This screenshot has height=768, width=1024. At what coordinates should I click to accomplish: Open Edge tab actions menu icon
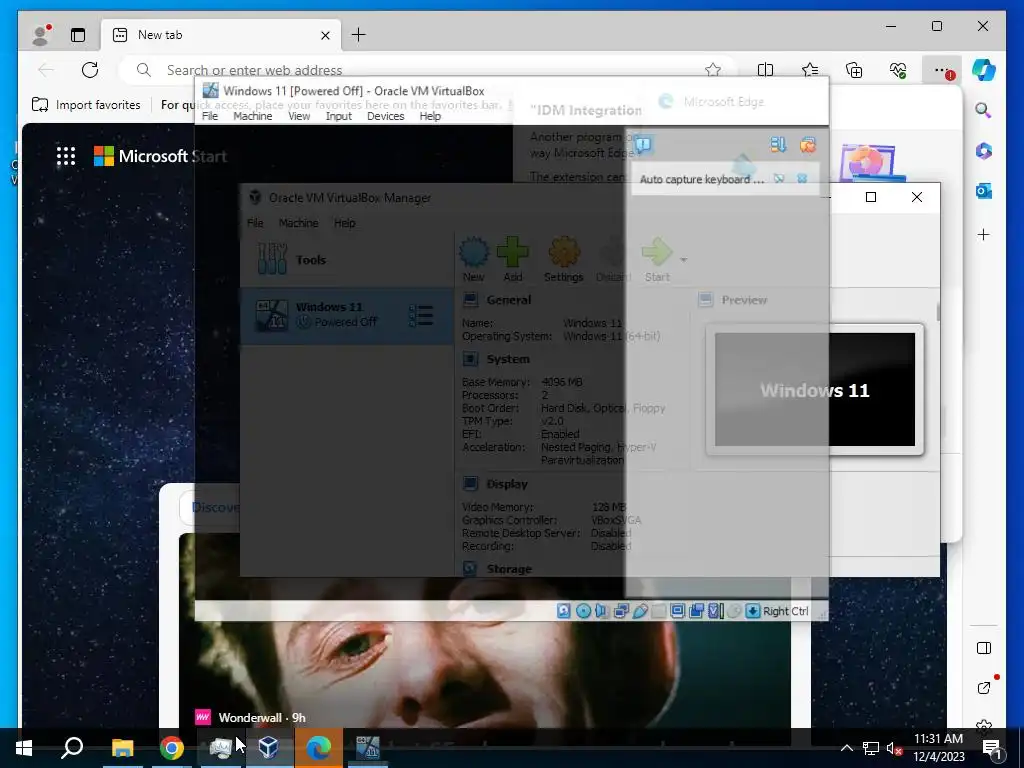click(x=78, y=35)
